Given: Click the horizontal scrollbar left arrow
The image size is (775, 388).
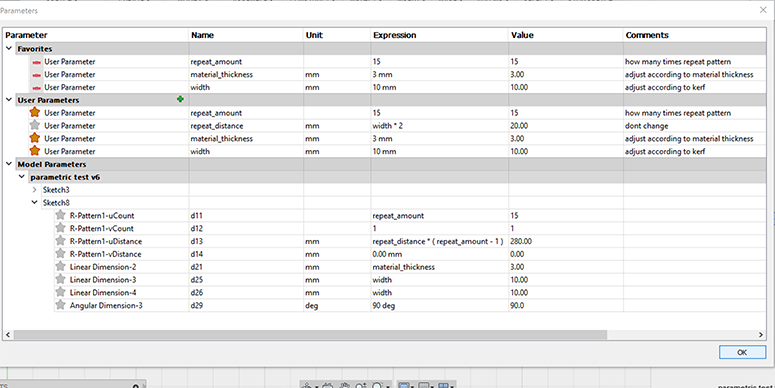Looking at the screenshot, I should (x=8, y=335).
